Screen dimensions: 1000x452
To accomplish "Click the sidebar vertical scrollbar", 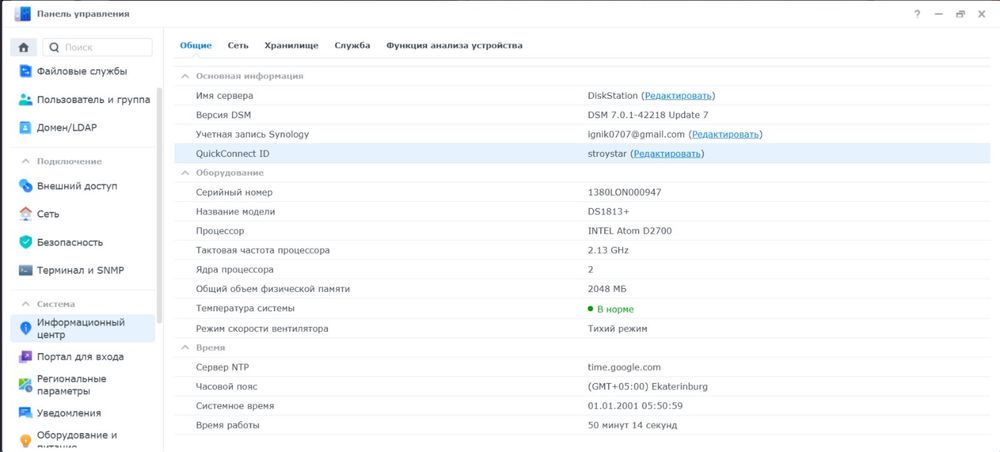I will [159, 204].
